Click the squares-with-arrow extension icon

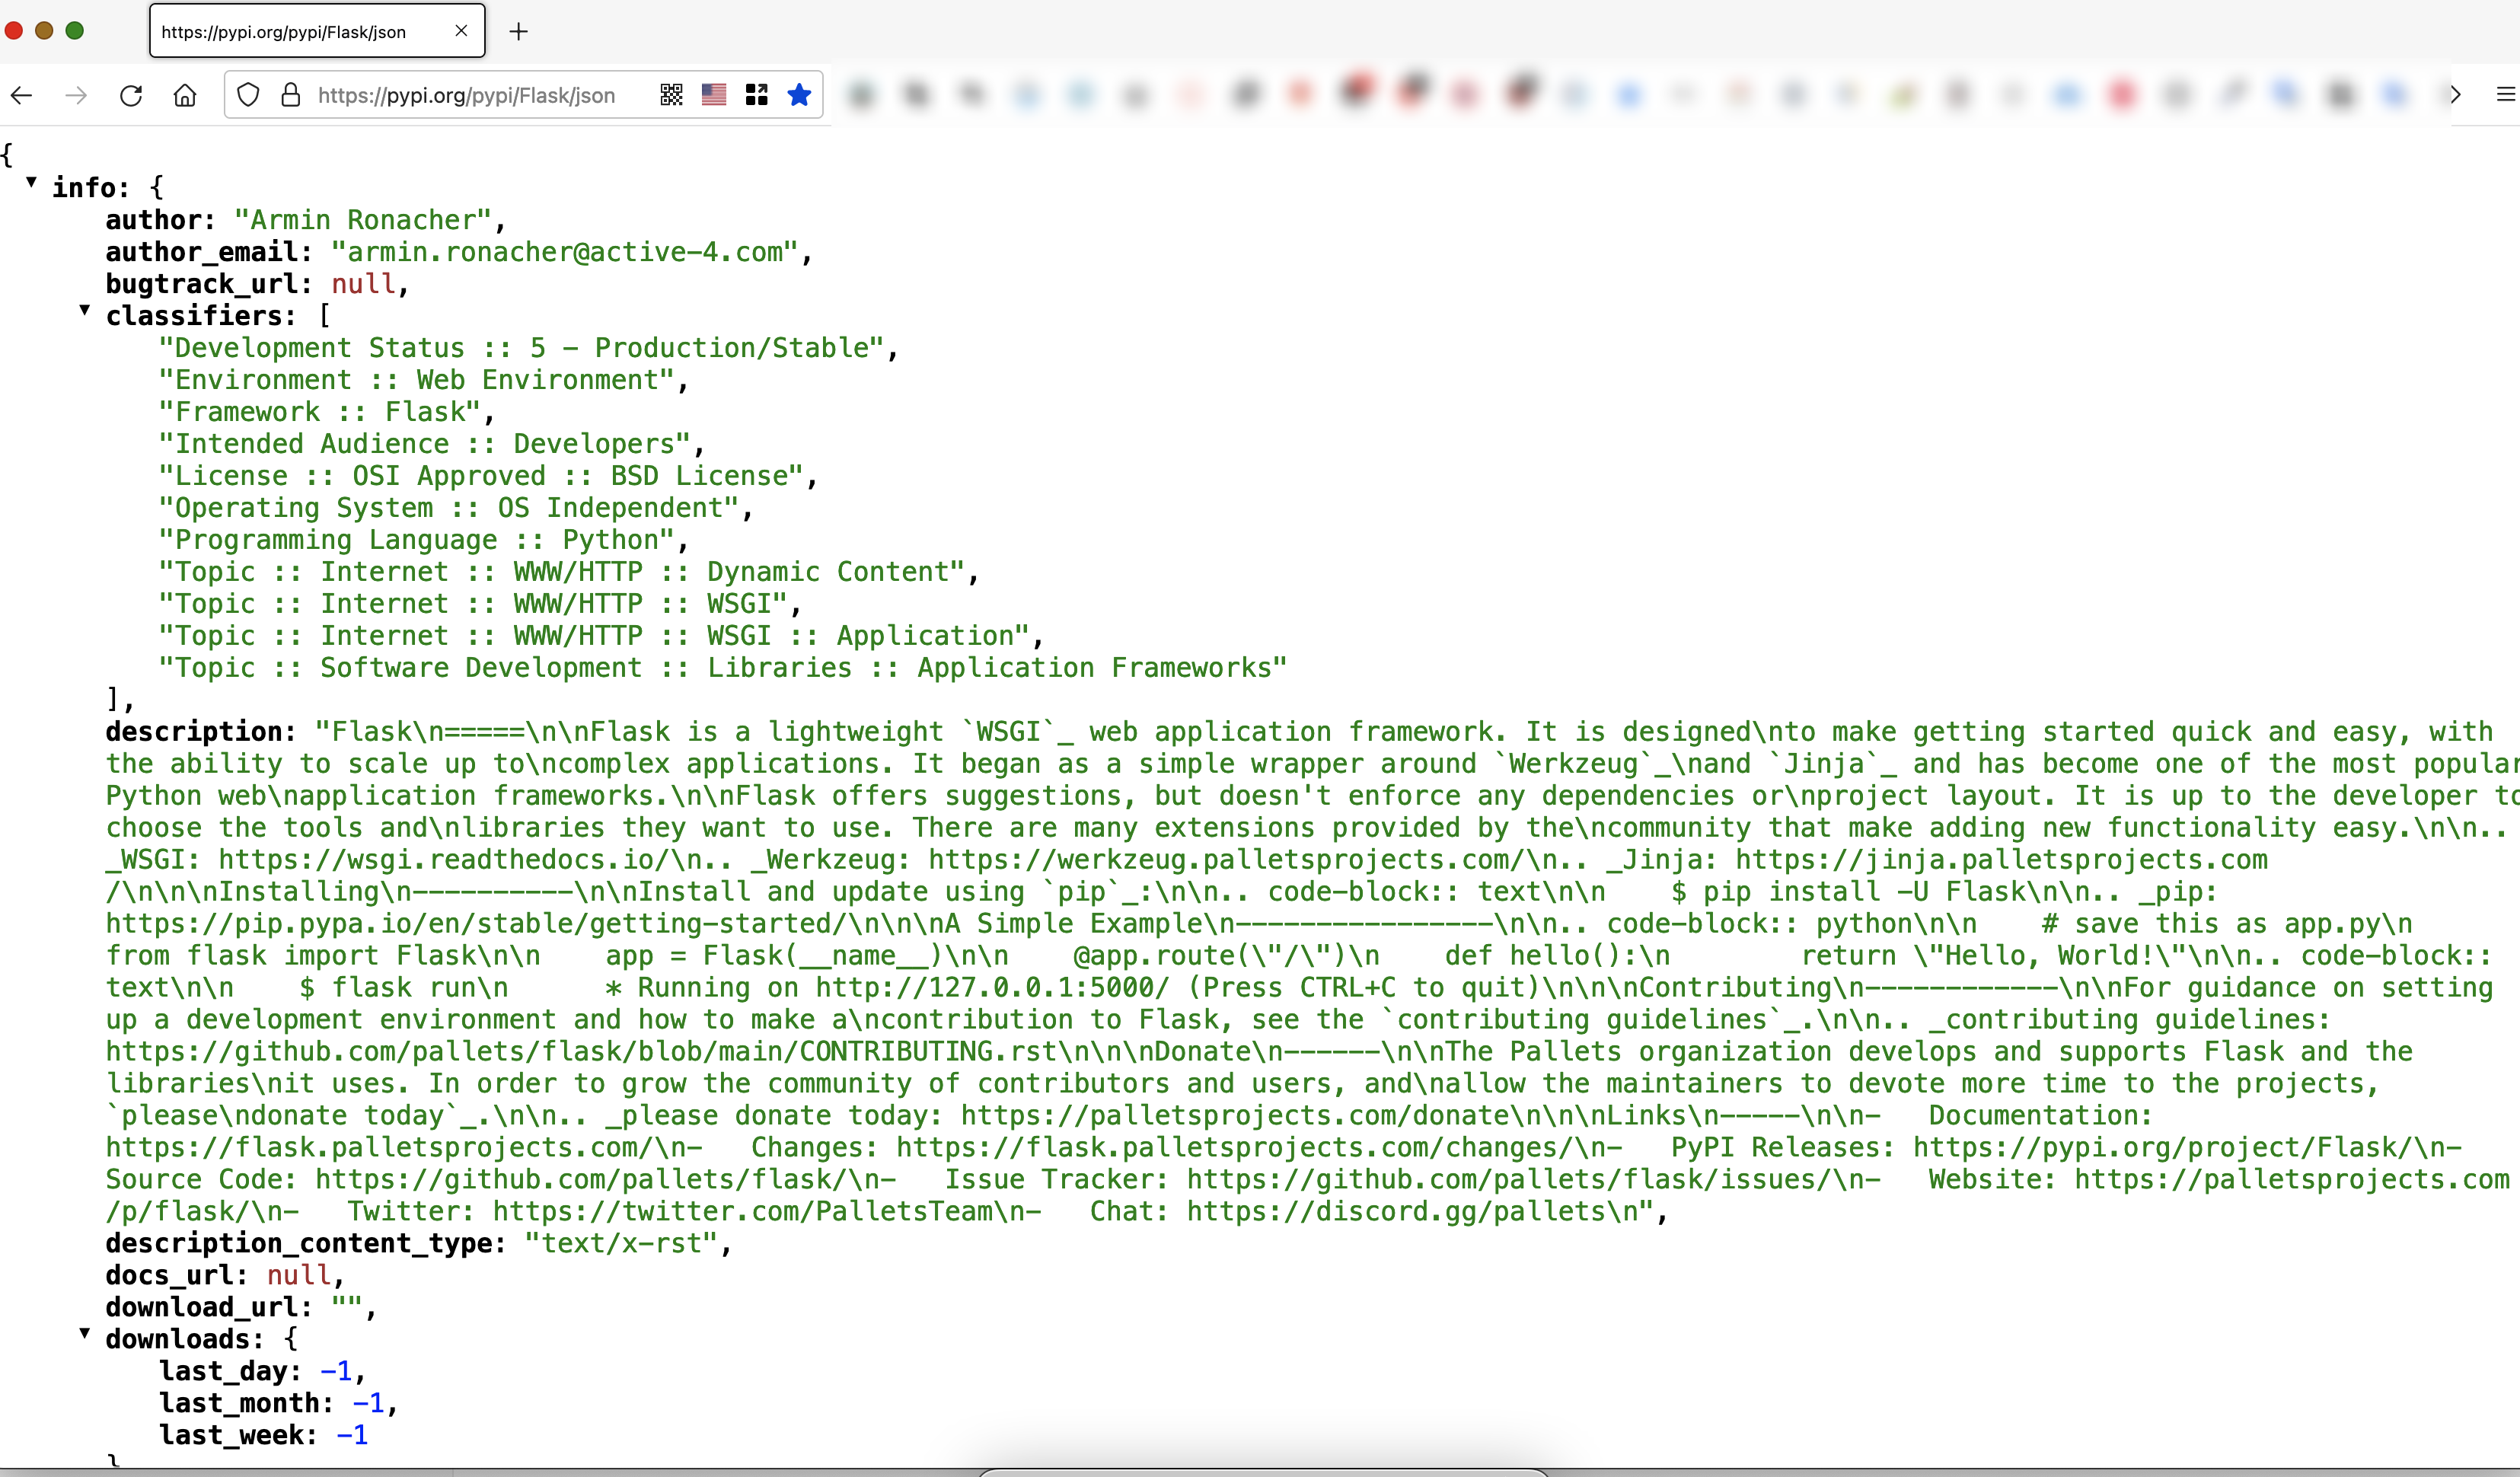click(757, 95)
